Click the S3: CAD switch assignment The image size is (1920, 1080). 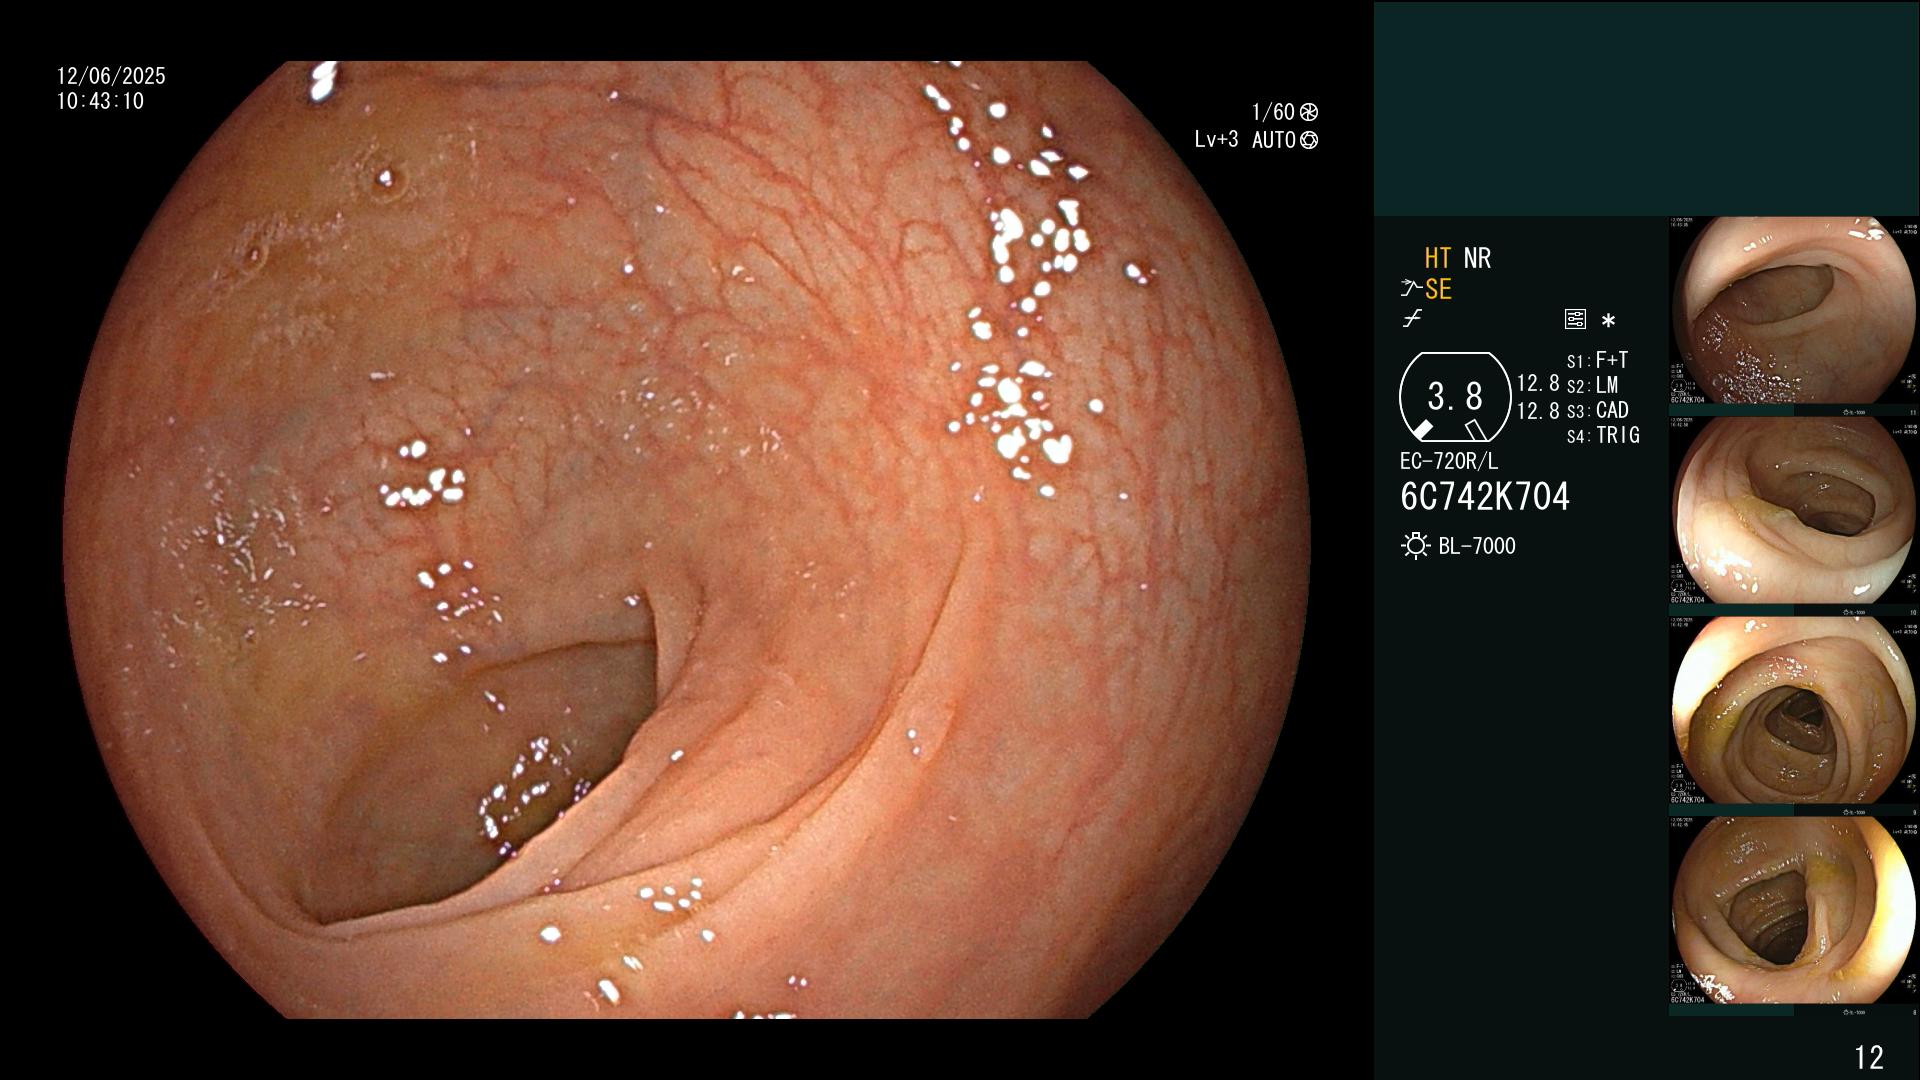pos(1598,410)
